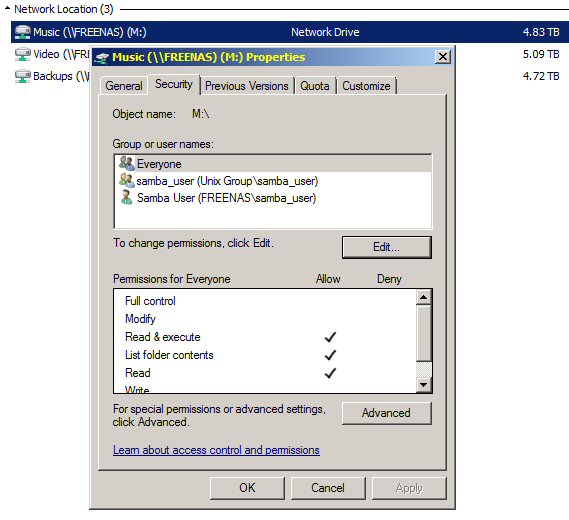Click the Samba User person icon
Screen dimensions: 569x520
127,197
